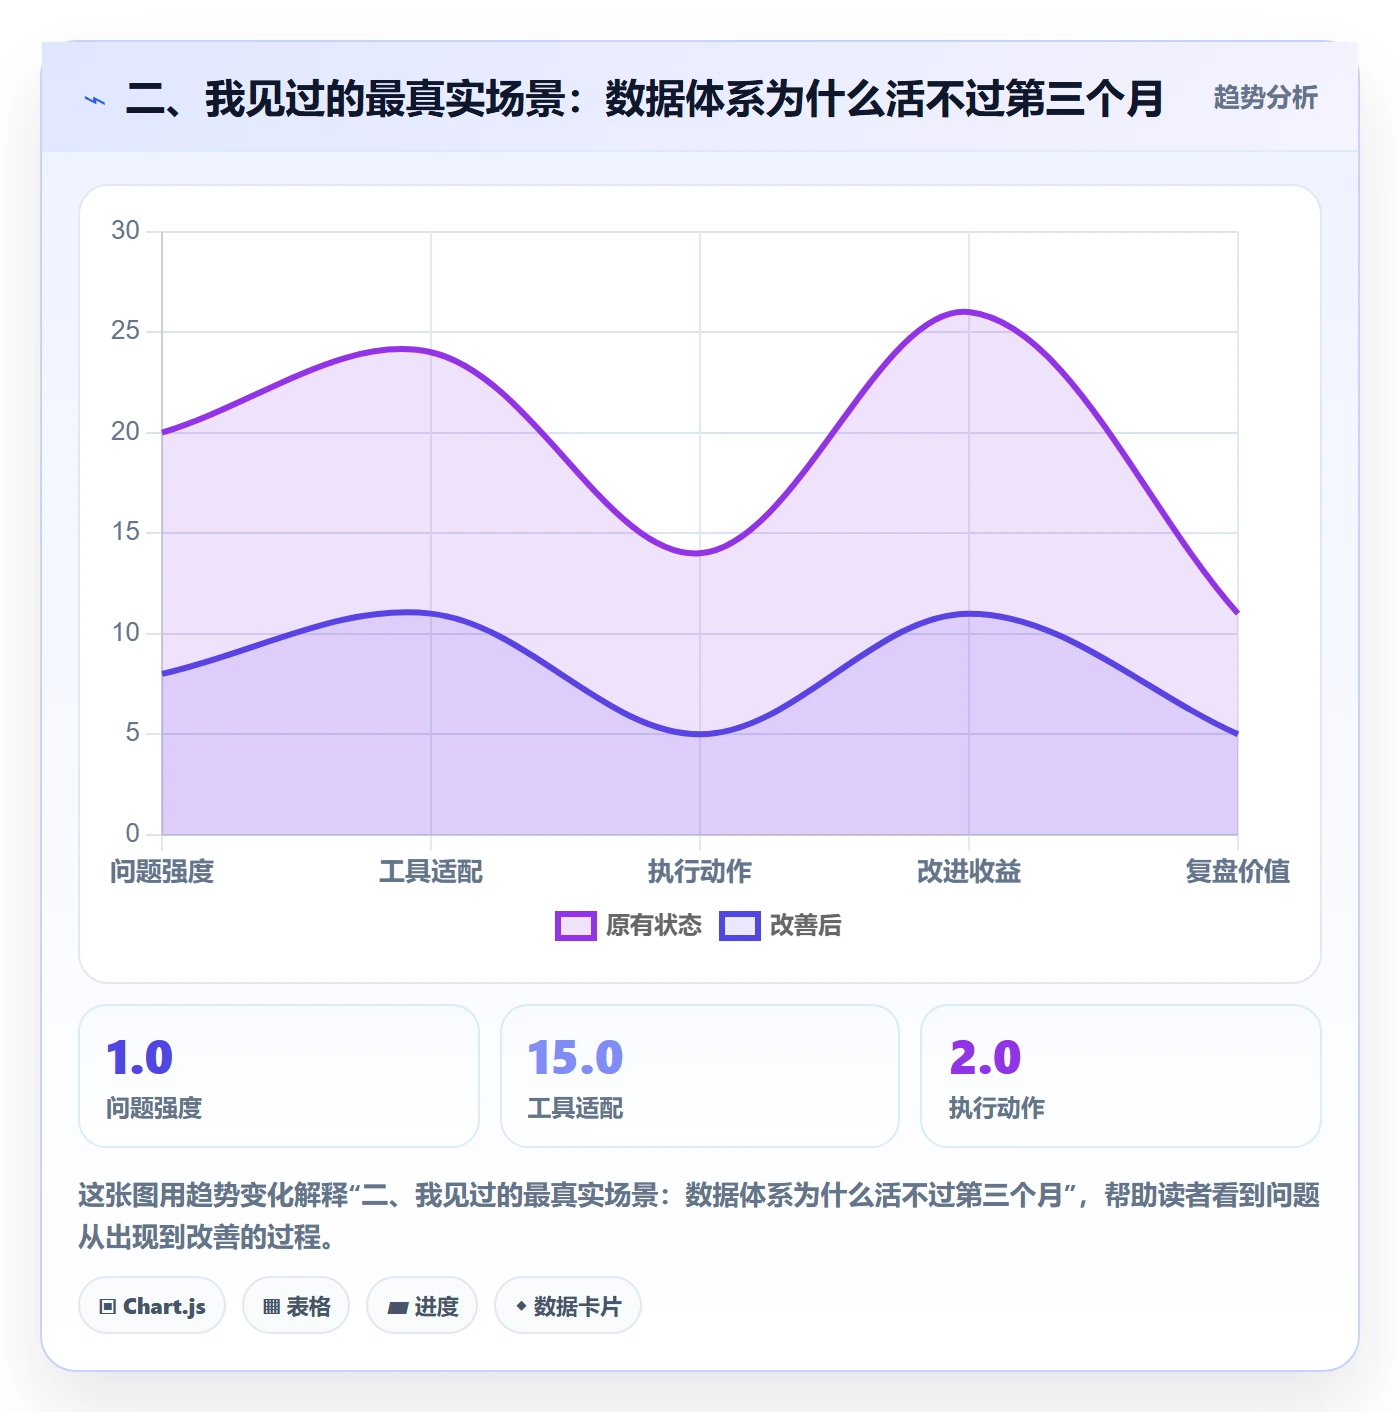Image resolution: width=1400 pixels, height=1412 pixels.
Task: Click the 10 y-axis tick label
Action: (125, 633)
